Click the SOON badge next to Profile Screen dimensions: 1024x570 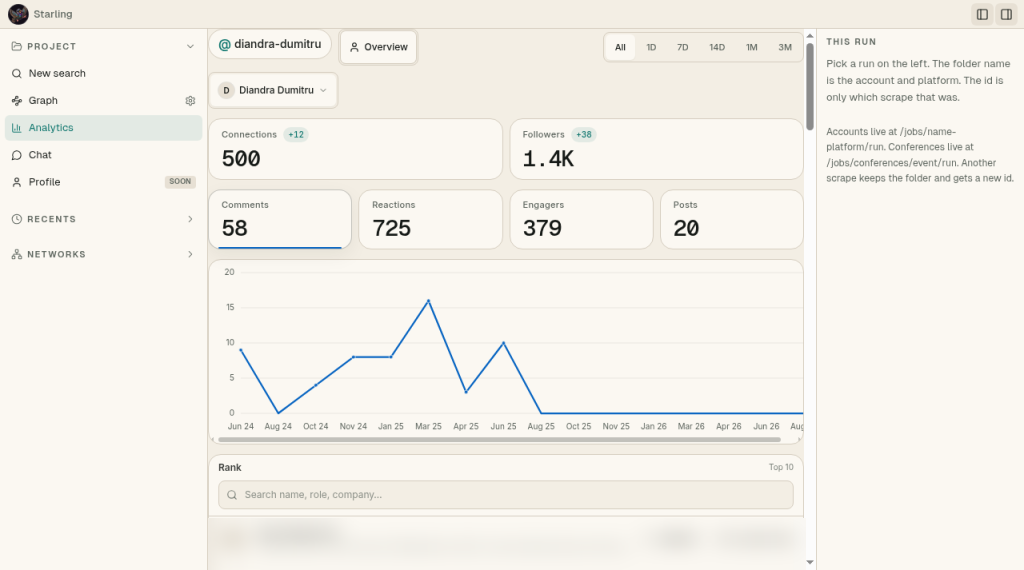180,182
